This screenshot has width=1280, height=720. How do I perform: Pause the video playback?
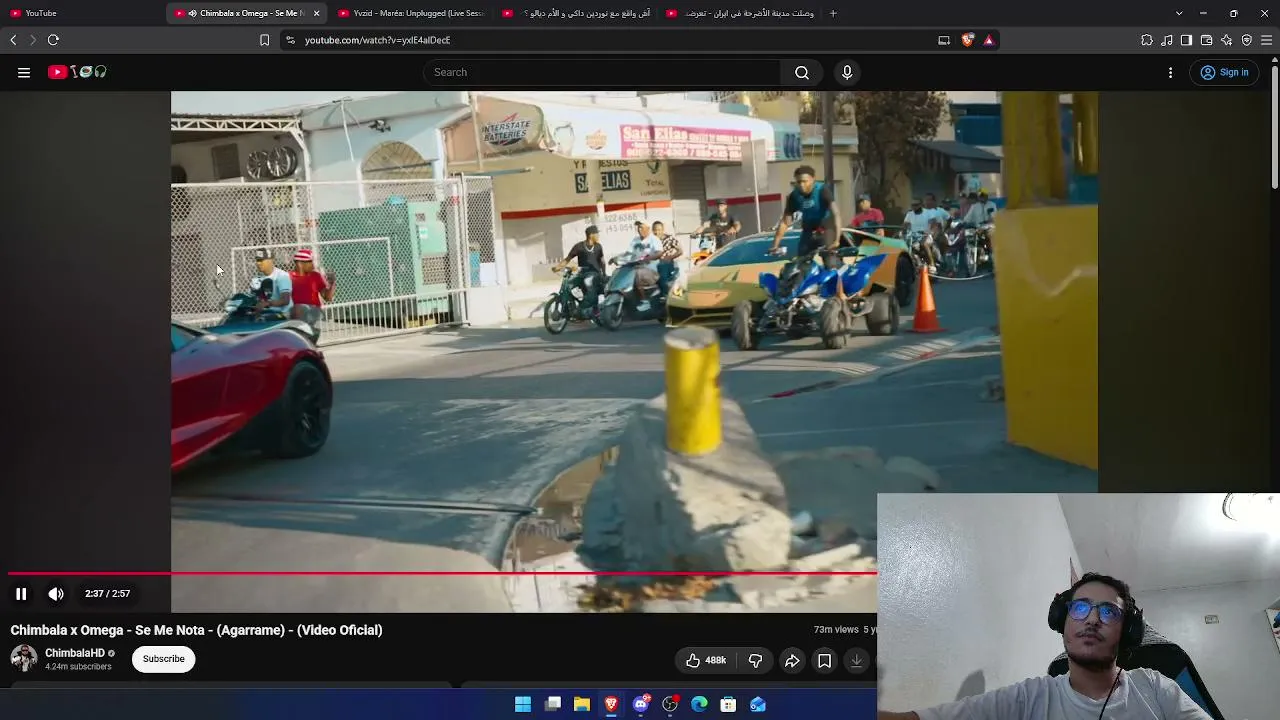coord(21,594)
